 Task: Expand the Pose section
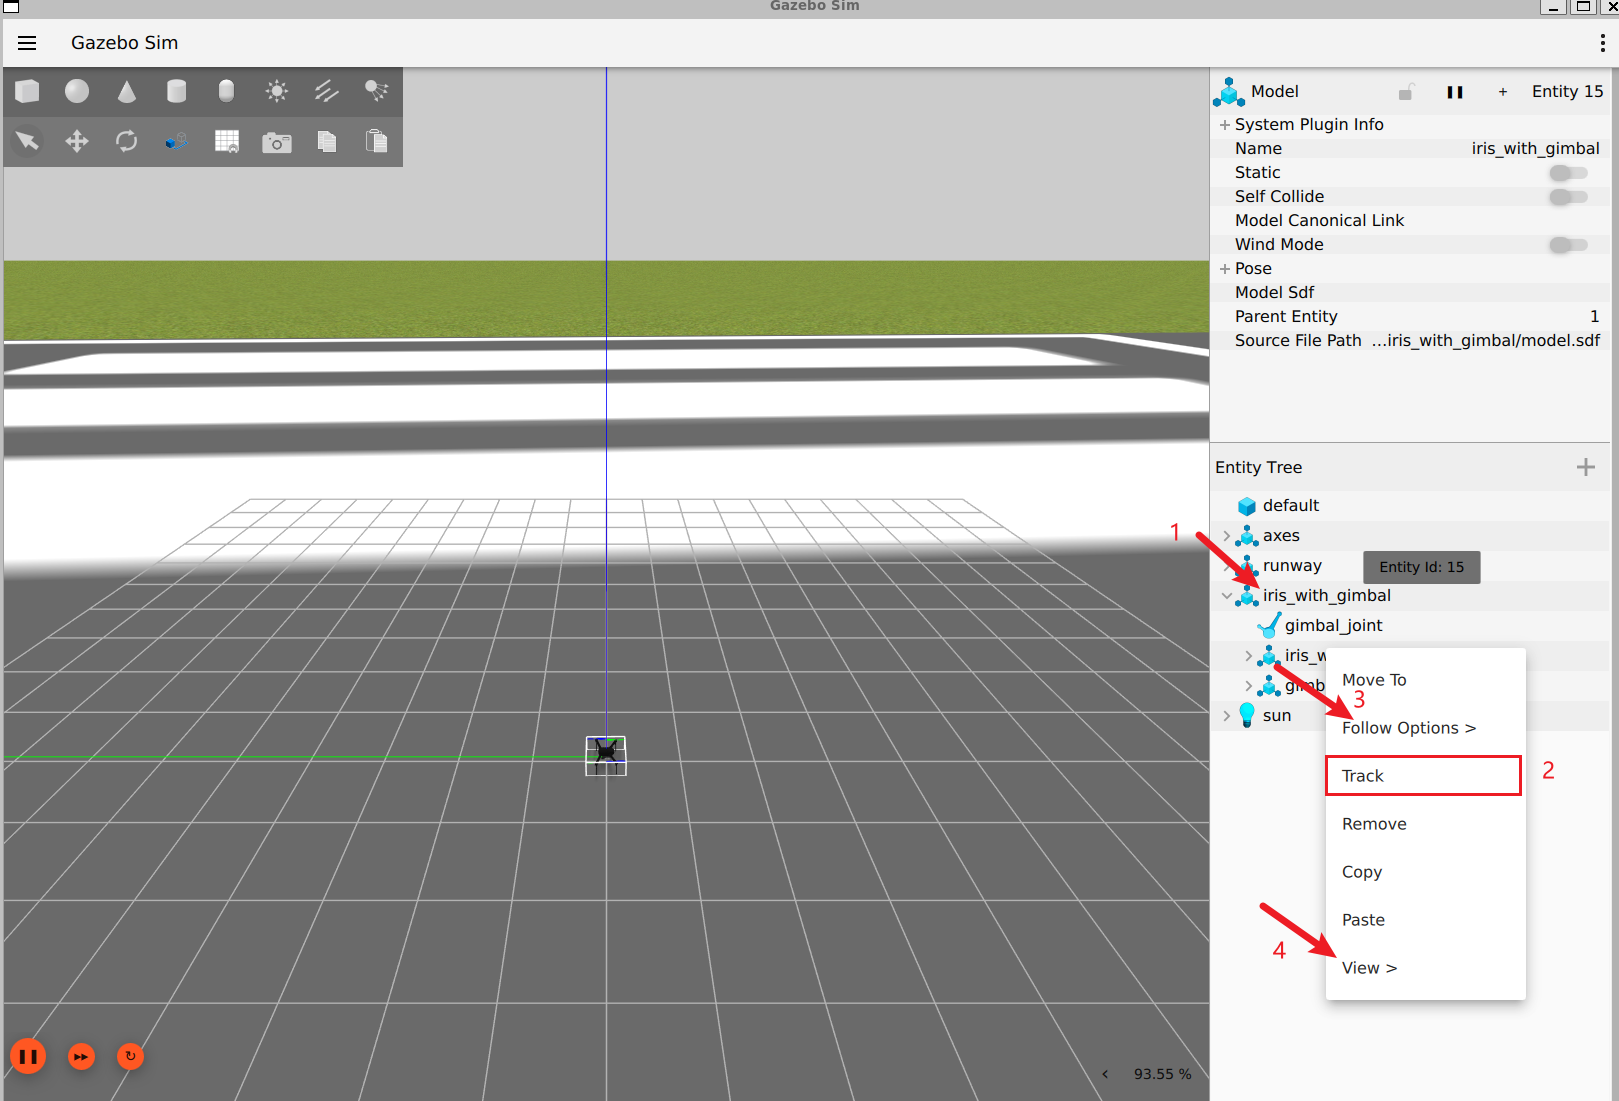(1225, 269)
